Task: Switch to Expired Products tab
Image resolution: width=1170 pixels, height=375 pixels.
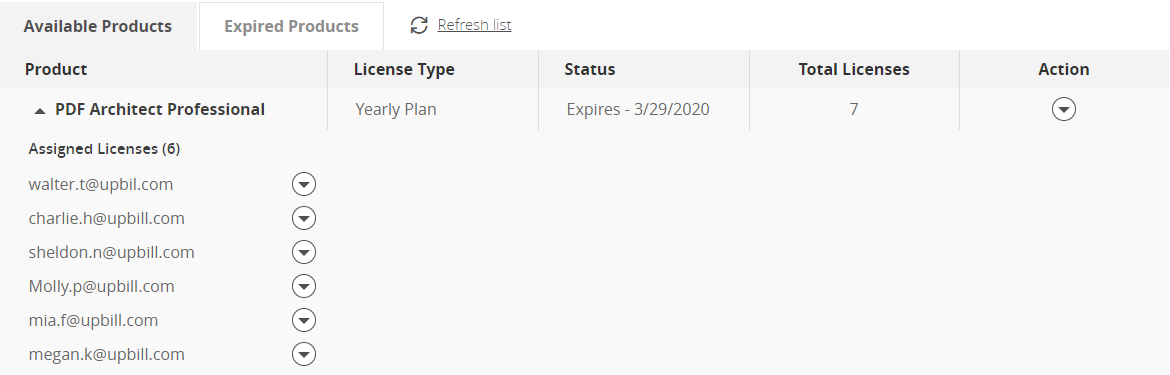Action: tap(291, 26)
